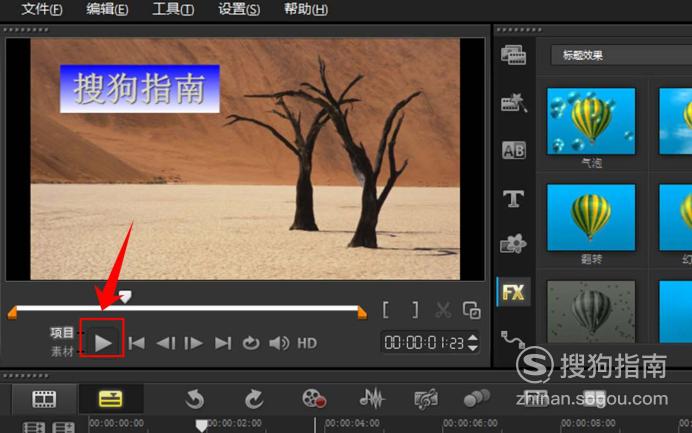Click the preview scrubber handle
Screen dimensions: 692x433
coord(125,296)
